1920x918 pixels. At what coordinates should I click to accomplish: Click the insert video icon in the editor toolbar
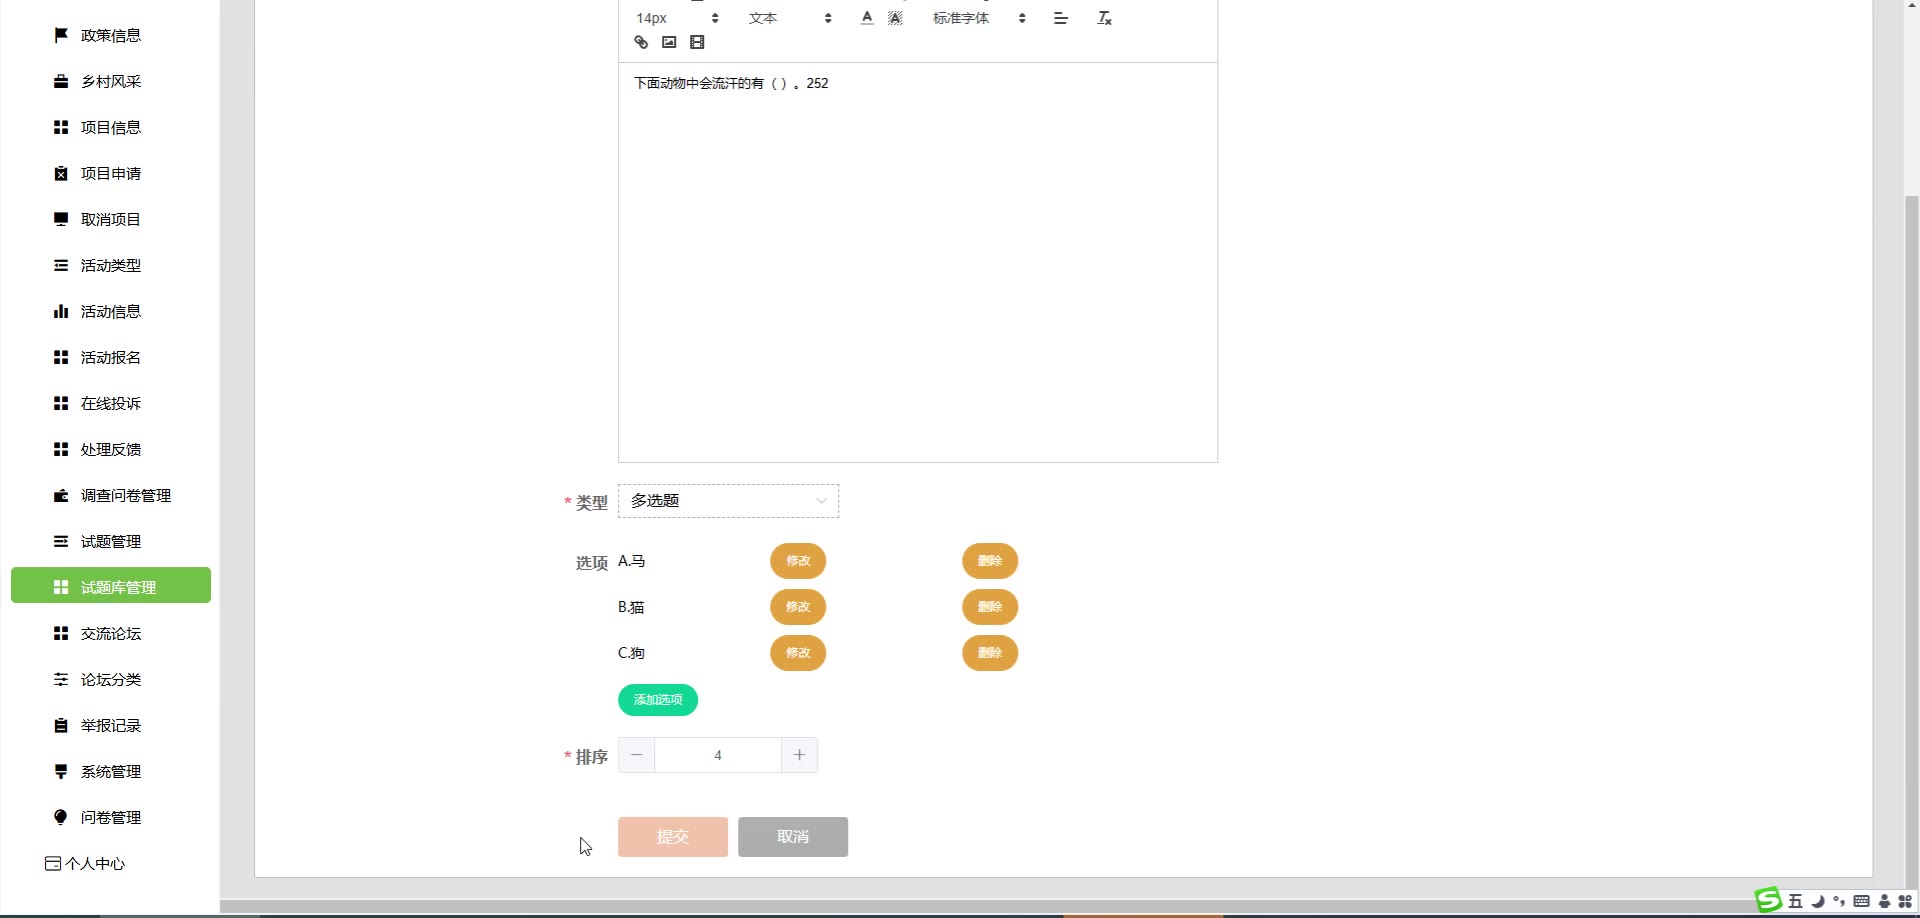tap(697, 42)
